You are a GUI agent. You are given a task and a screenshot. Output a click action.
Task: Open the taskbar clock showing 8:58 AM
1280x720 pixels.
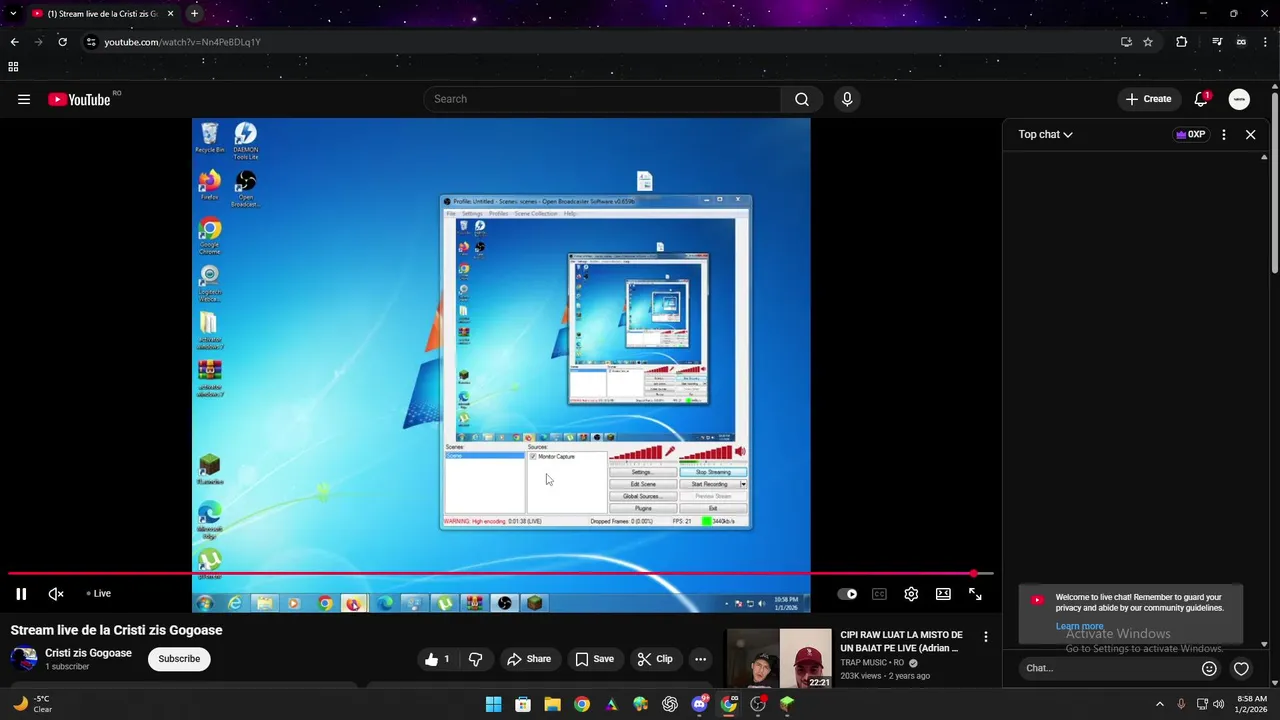pyautogui.click(x=1252, y=704)
